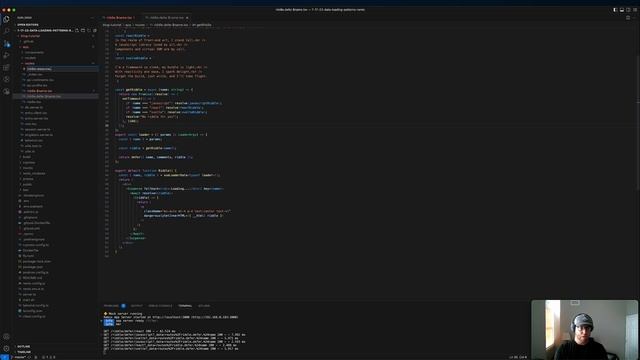Screen dimensions: 640x360
Task: Split the editor to the right
Action: tap(628, 18)
